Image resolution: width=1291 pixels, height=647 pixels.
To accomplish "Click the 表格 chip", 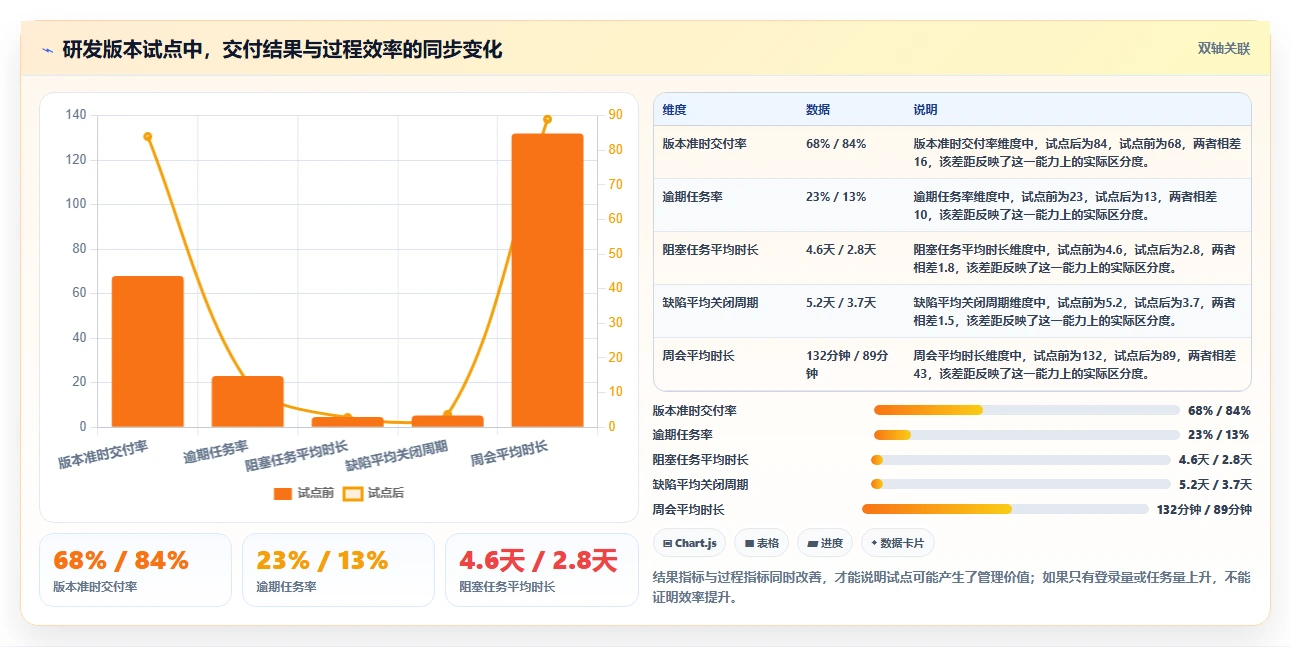I will tap(762, 543).
